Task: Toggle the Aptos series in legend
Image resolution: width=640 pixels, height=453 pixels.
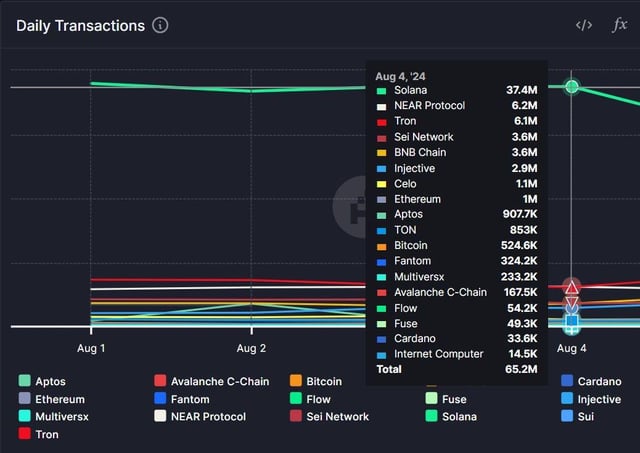Action: click(50, 381)
